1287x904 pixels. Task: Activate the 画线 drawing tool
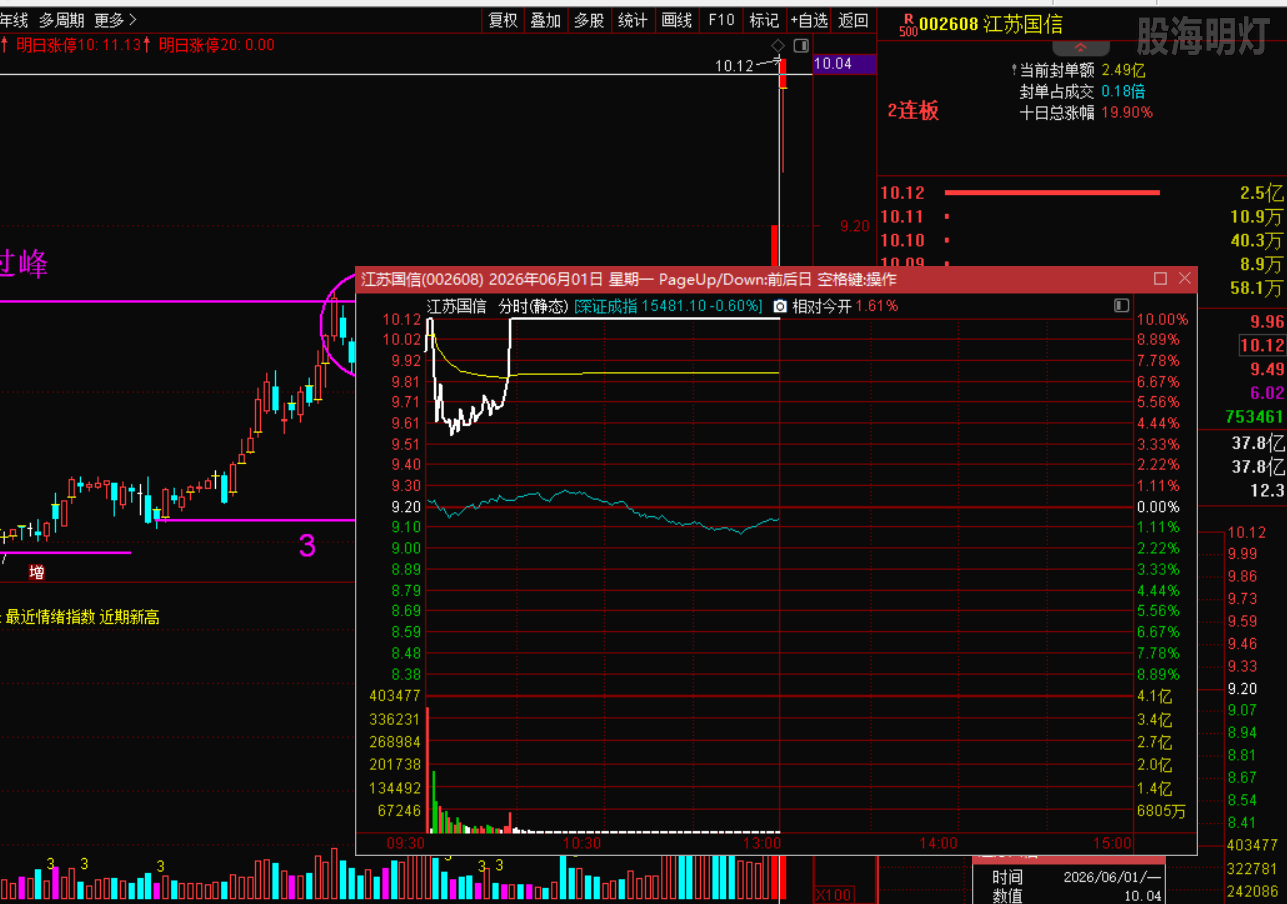pos(677,20)
